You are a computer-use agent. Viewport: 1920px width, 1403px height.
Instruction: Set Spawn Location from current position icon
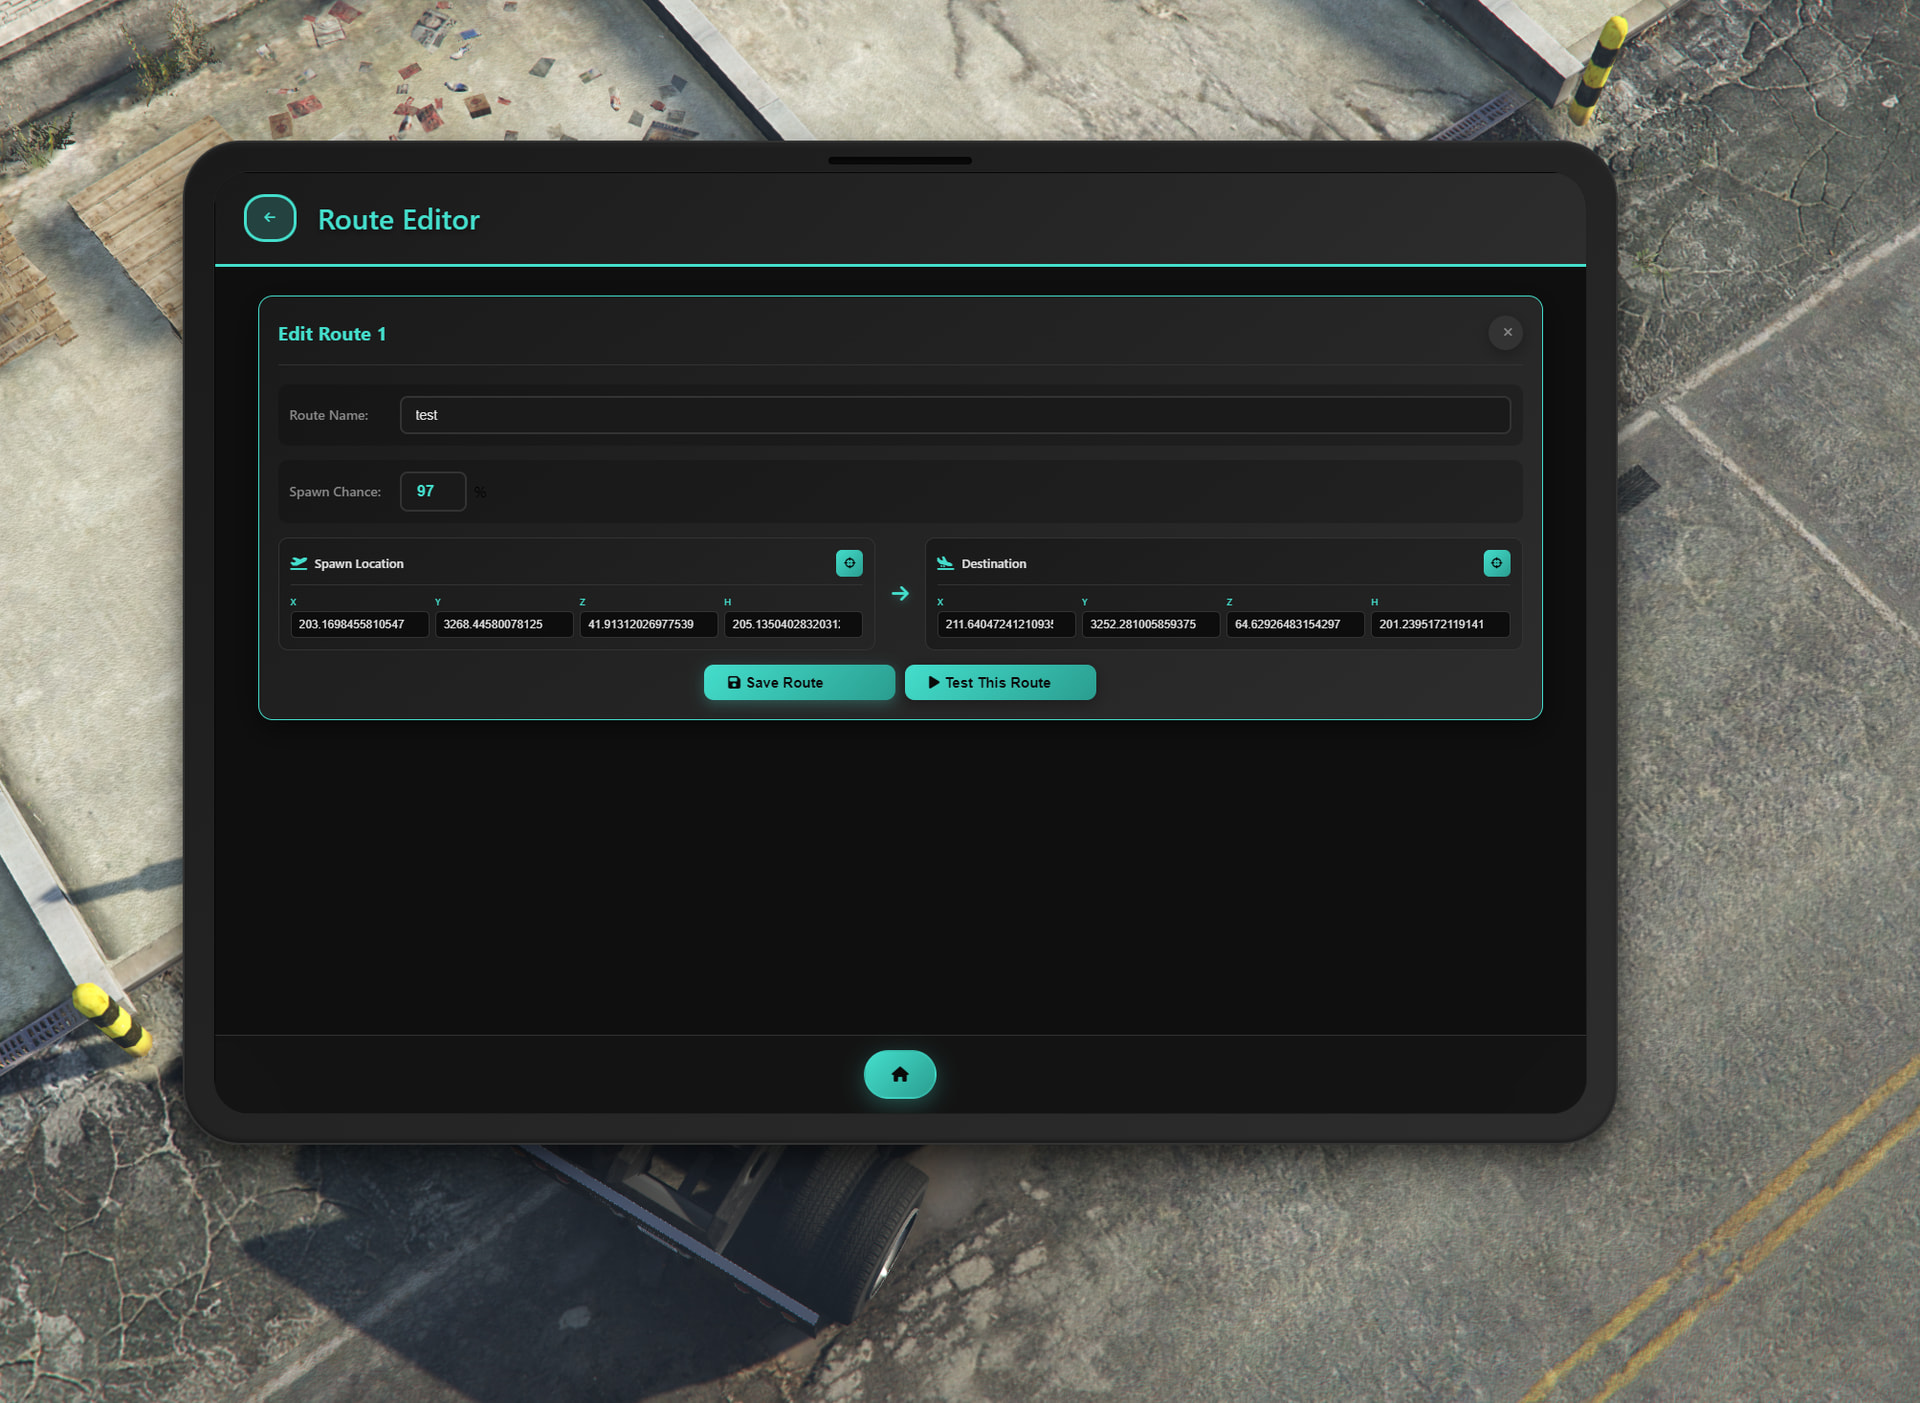[x=849, y=563]
